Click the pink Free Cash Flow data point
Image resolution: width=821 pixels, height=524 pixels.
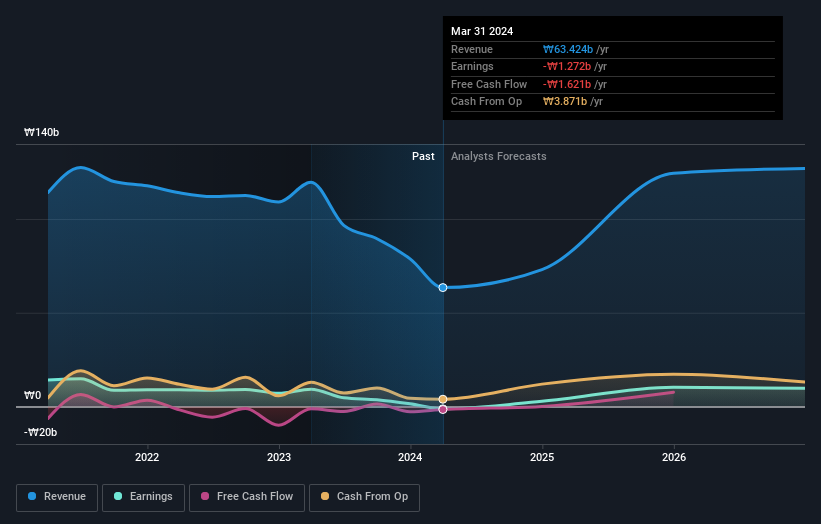pos(443,409)
